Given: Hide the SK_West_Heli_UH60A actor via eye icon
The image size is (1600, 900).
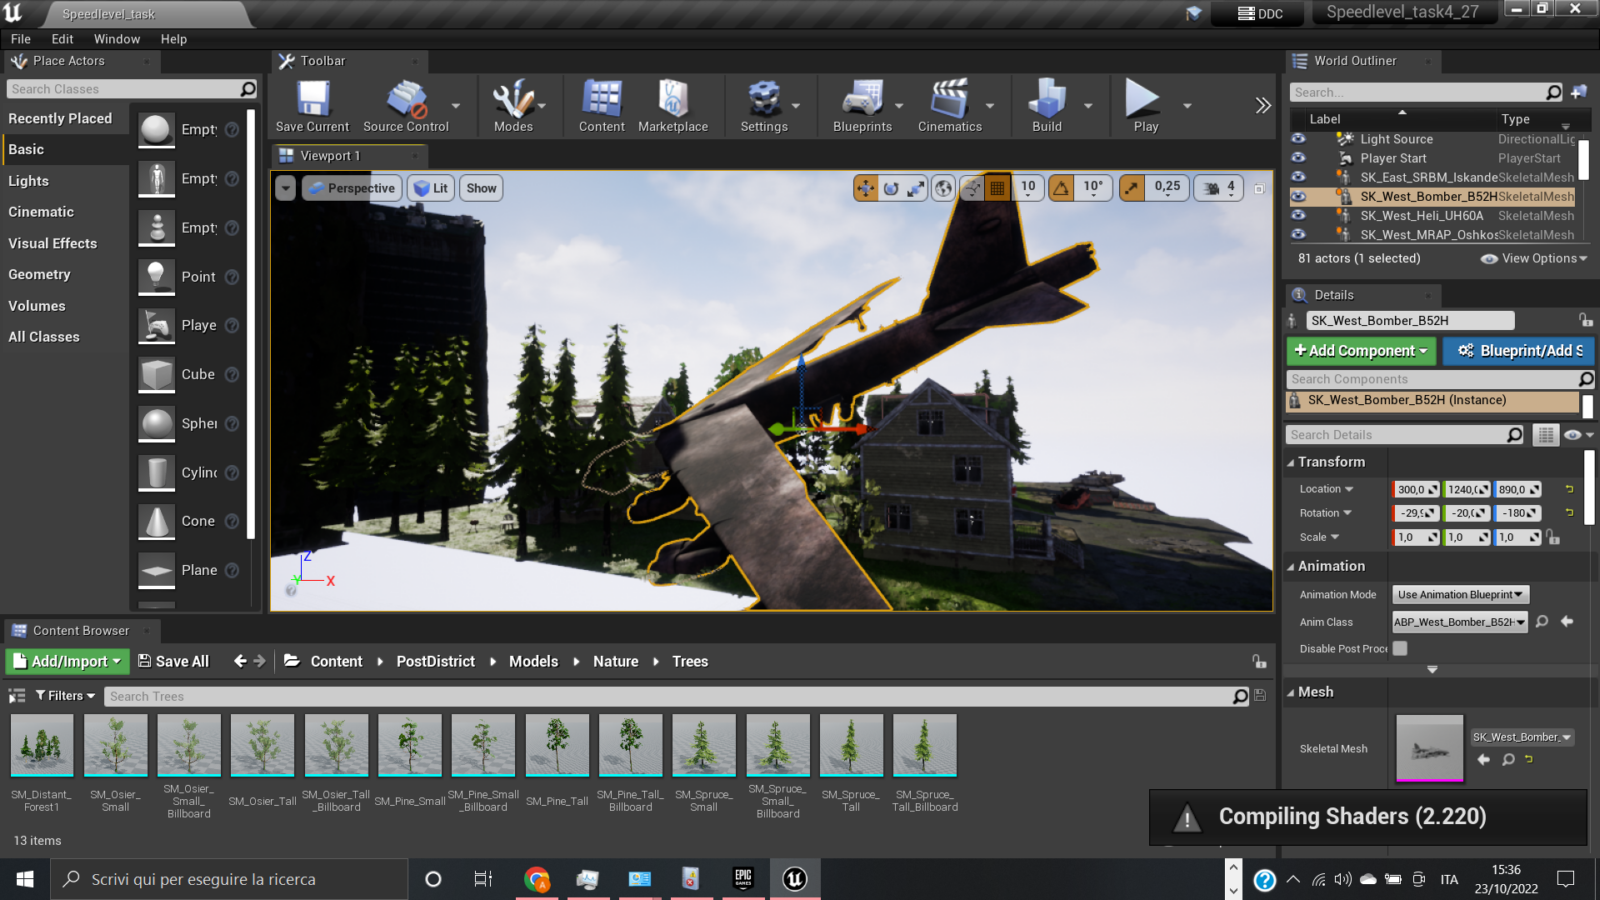Looking at the screenshot, I should pyautogui.click(x=1298, y=215).
